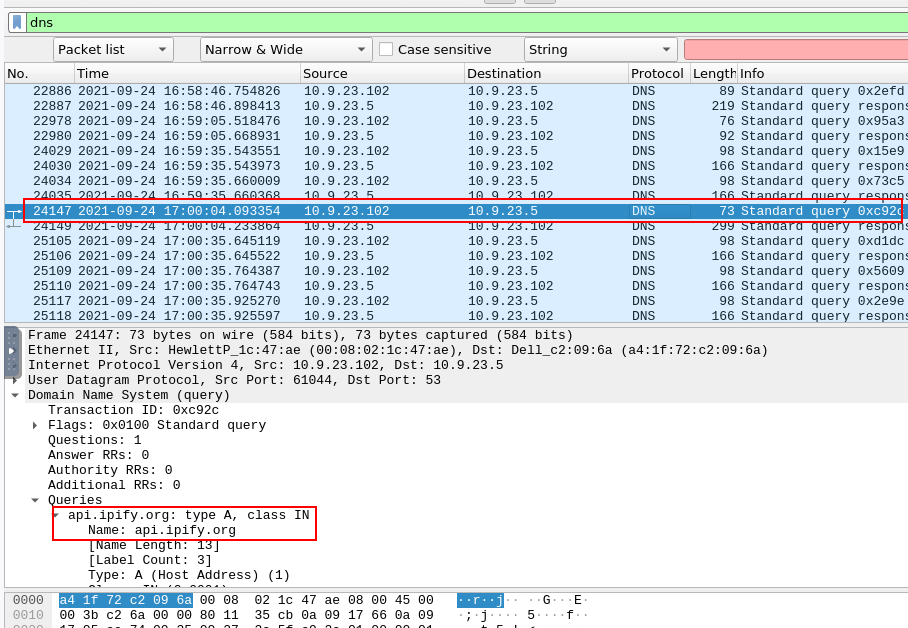The image size is (908, 628).
Task: Toggle the Case sensitive checkbox
Action: [386, 49]
